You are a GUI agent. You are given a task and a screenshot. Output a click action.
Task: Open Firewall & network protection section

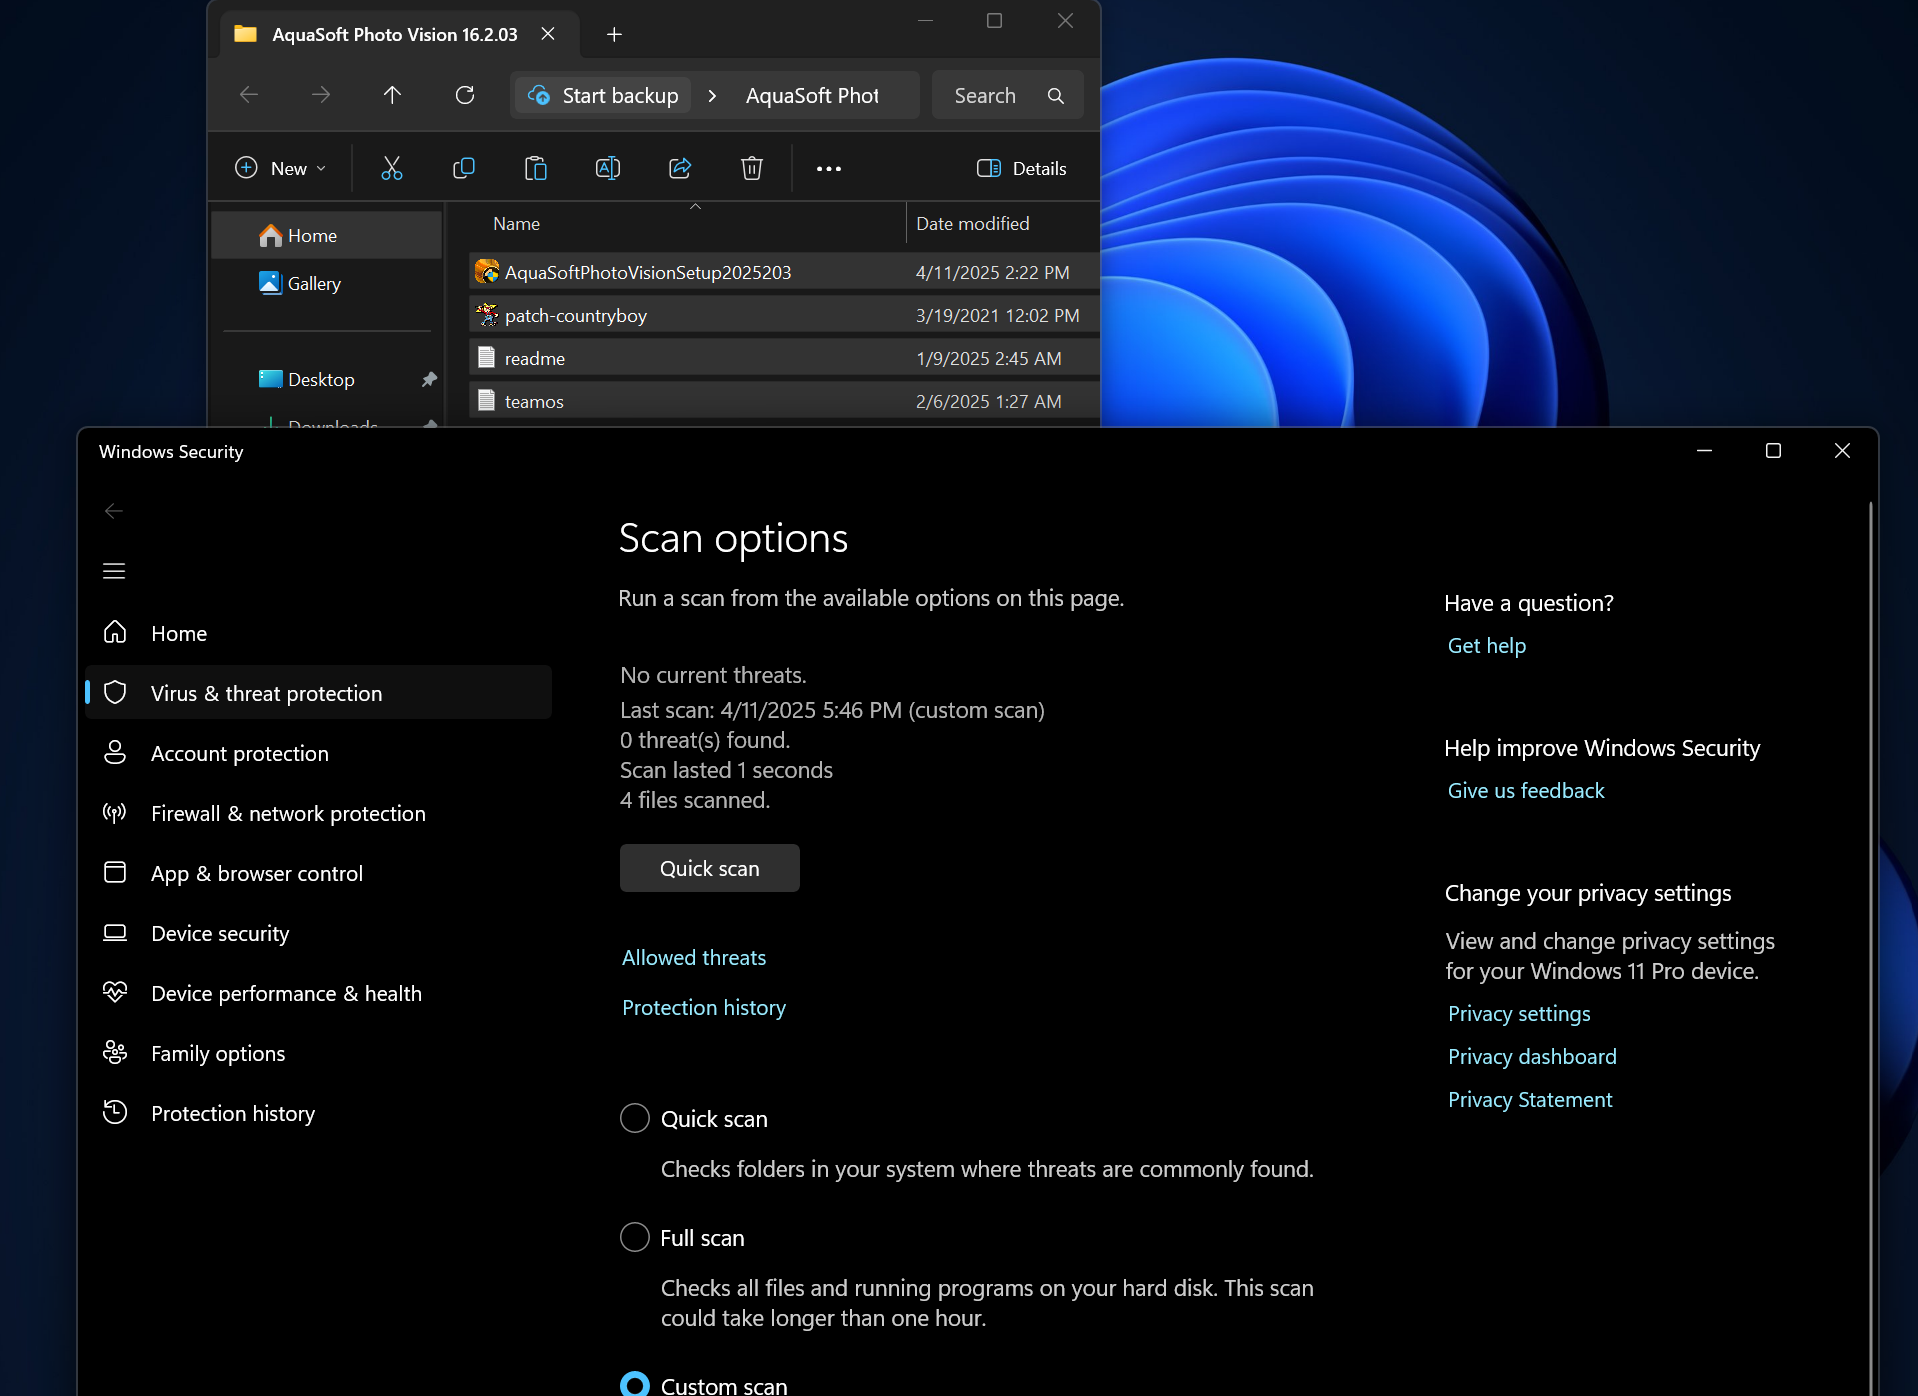(x=319, y=813)
